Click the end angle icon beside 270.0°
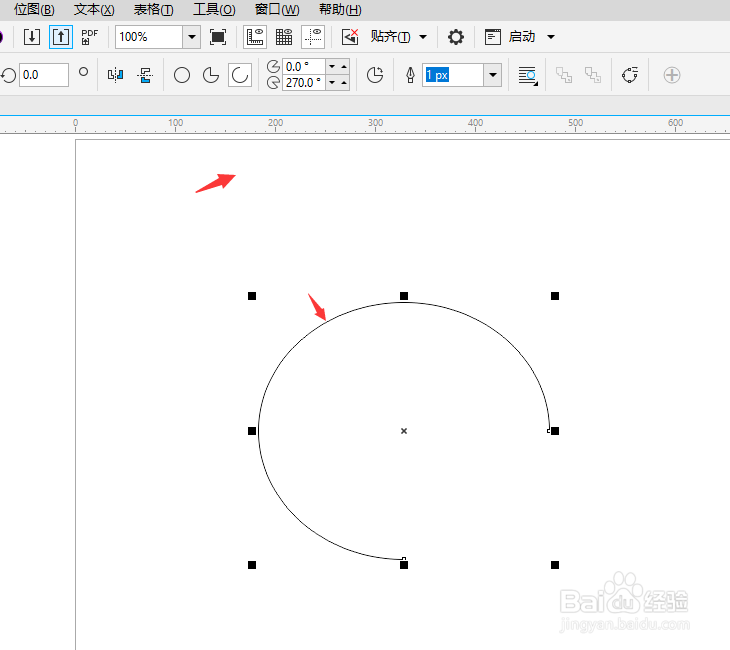Screen dimensions: 730x650 coord(273,83)
